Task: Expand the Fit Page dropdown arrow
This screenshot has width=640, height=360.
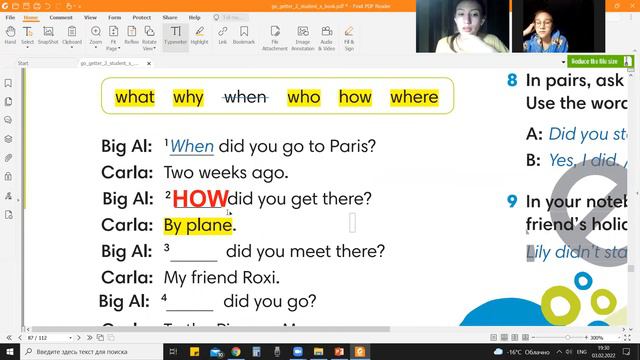Action: click(118, 49)
